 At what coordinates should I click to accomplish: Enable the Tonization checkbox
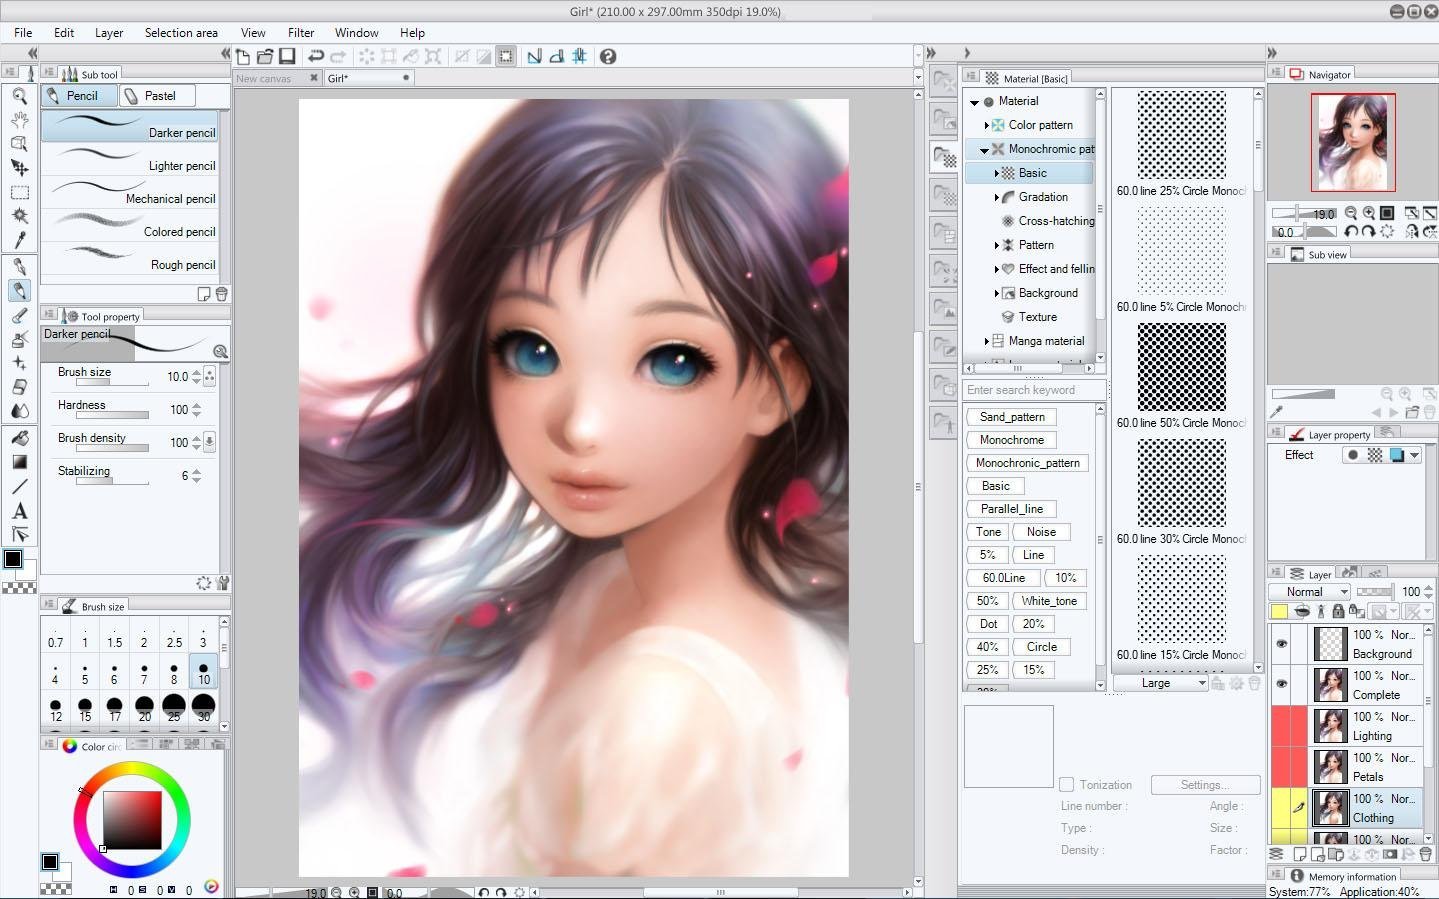click(1067, 785)
